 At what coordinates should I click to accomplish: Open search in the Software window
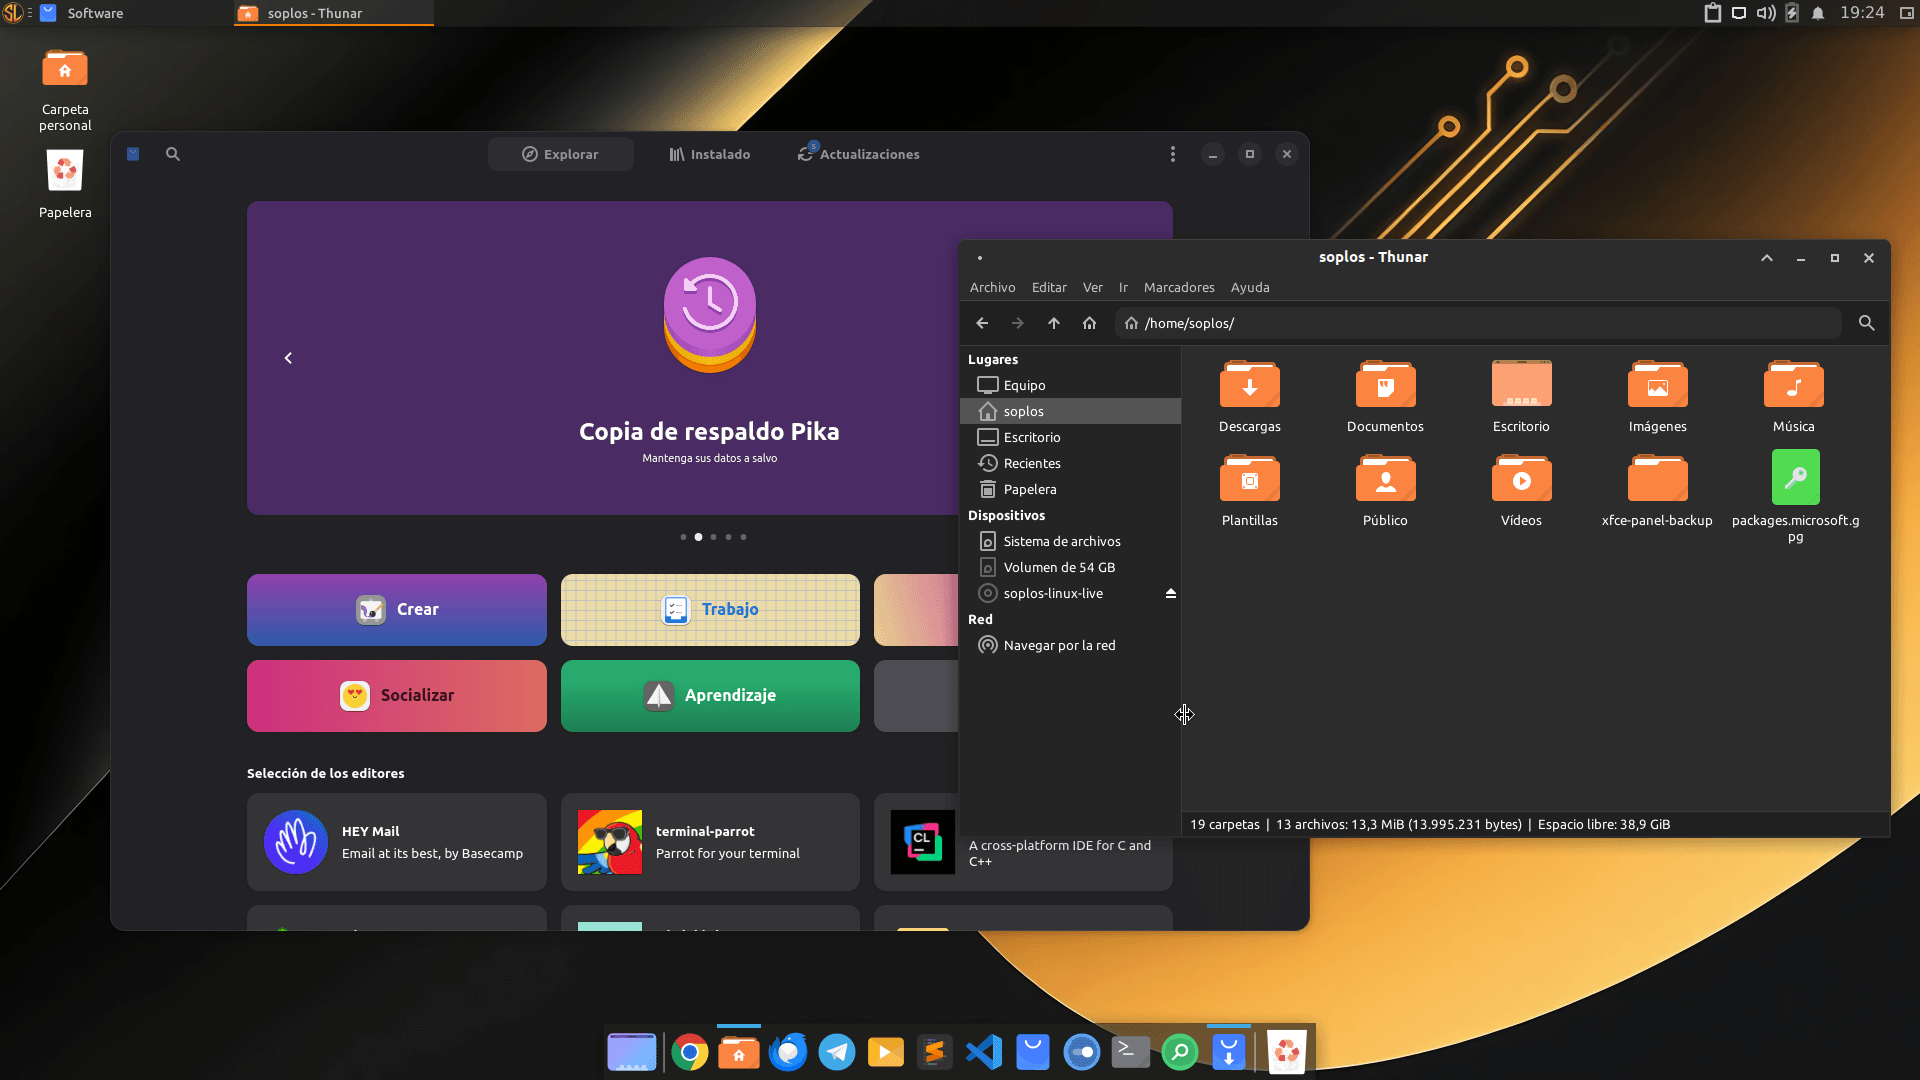click(173, 154)
